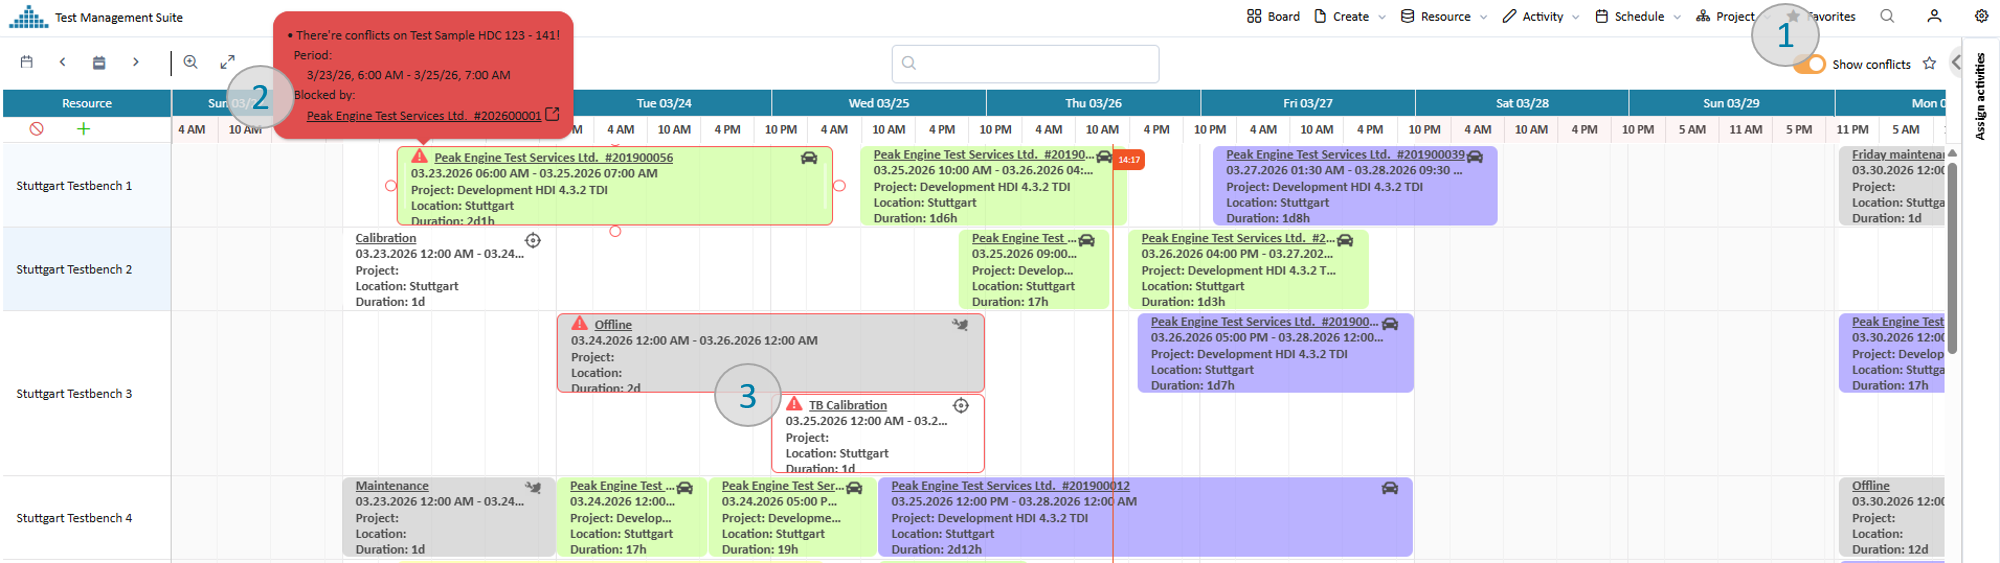Open the Offline activity link on Testbench 3
Viewport: 2000px width, 563px height.
613,325
